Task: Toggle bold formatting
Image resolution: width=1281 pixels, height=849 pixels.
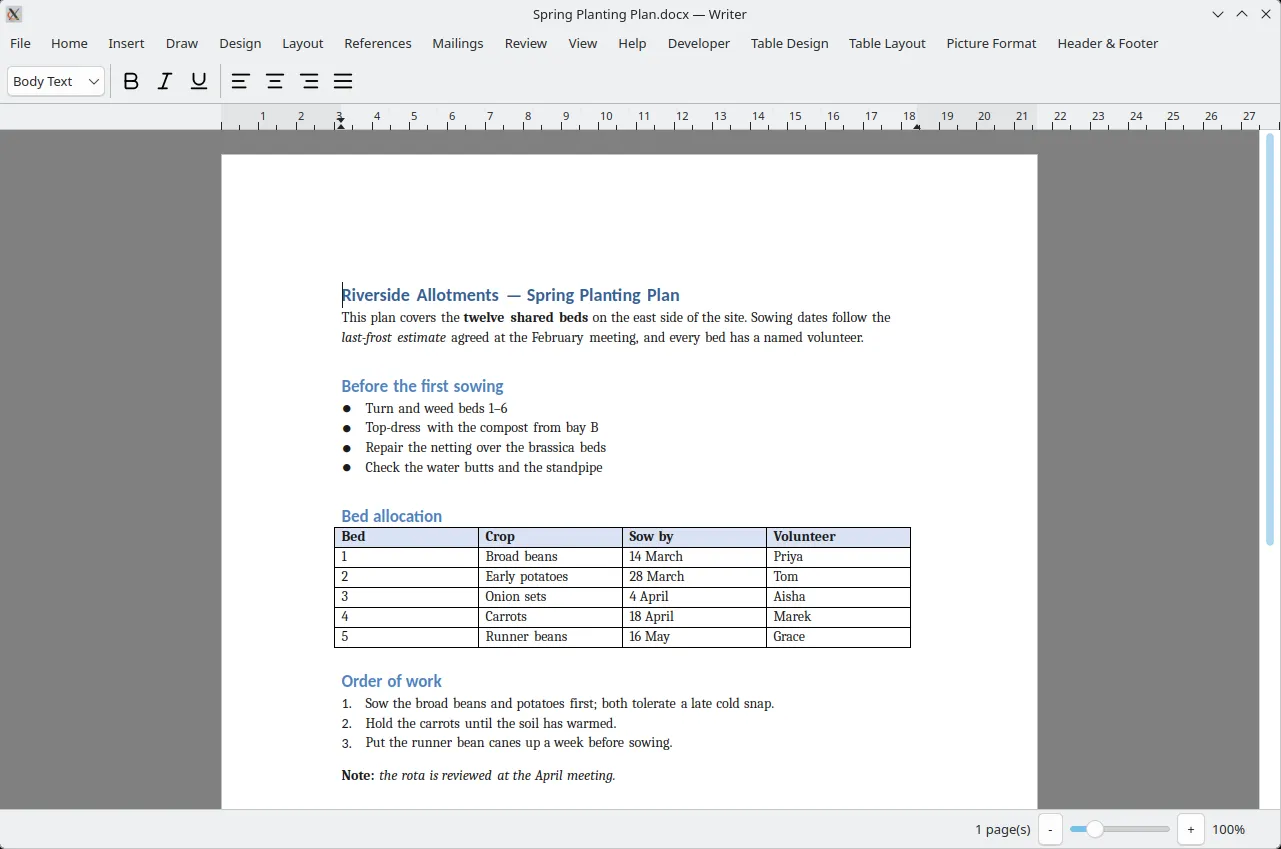Action: tap(131, 82)
